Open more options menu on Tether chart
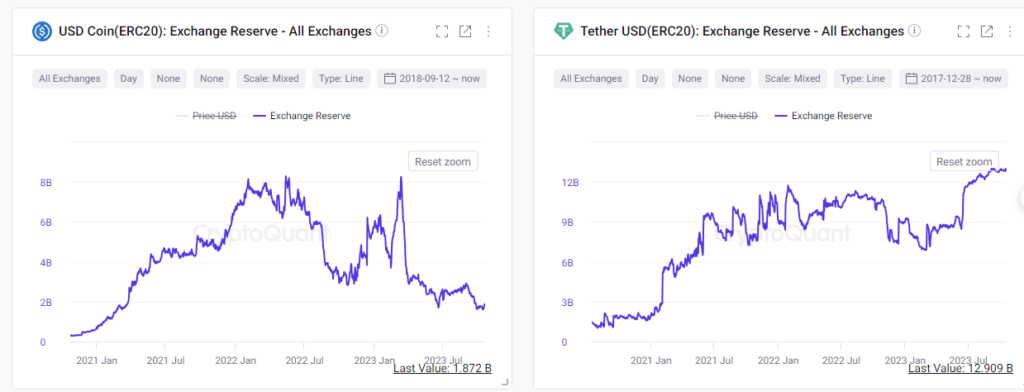This screenshot has width=1024, height=392. click(x=1010, y=31)
